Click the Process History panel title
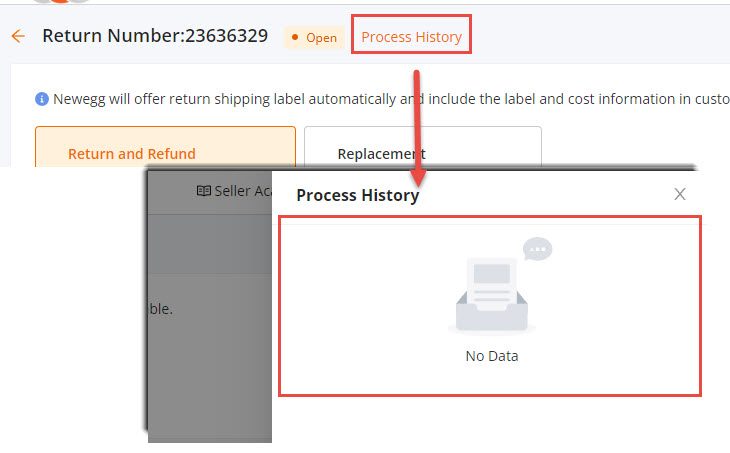Screen dimensions: 730x453 pyautogui.click(x=358, y=195)
